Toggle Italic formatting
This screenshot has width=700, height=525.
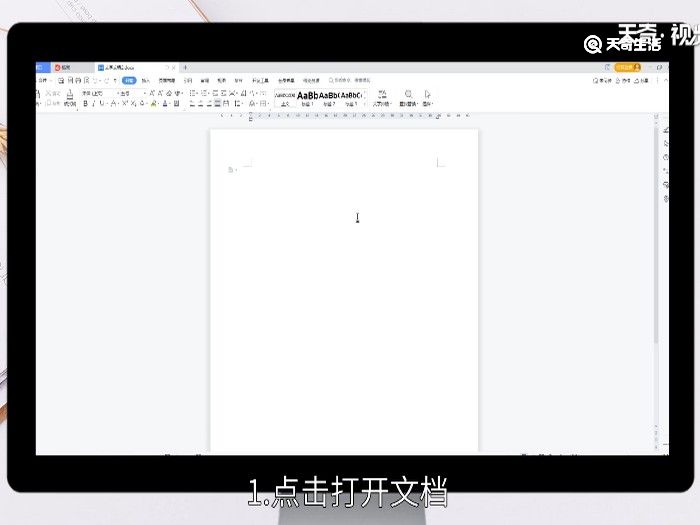(x=94, y=104)
